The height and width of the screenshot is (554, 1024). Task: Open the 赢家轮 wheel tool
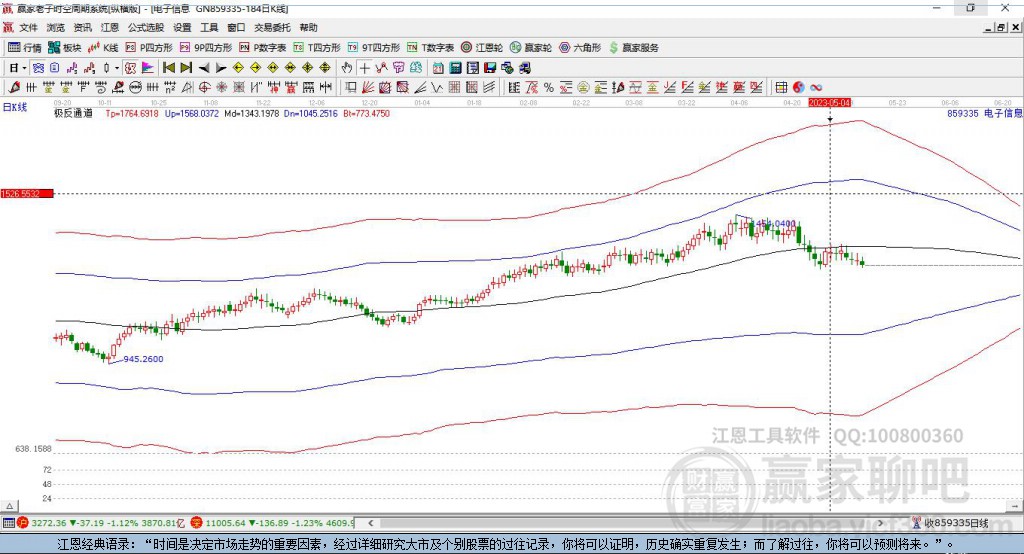click(x=531, y=48)
